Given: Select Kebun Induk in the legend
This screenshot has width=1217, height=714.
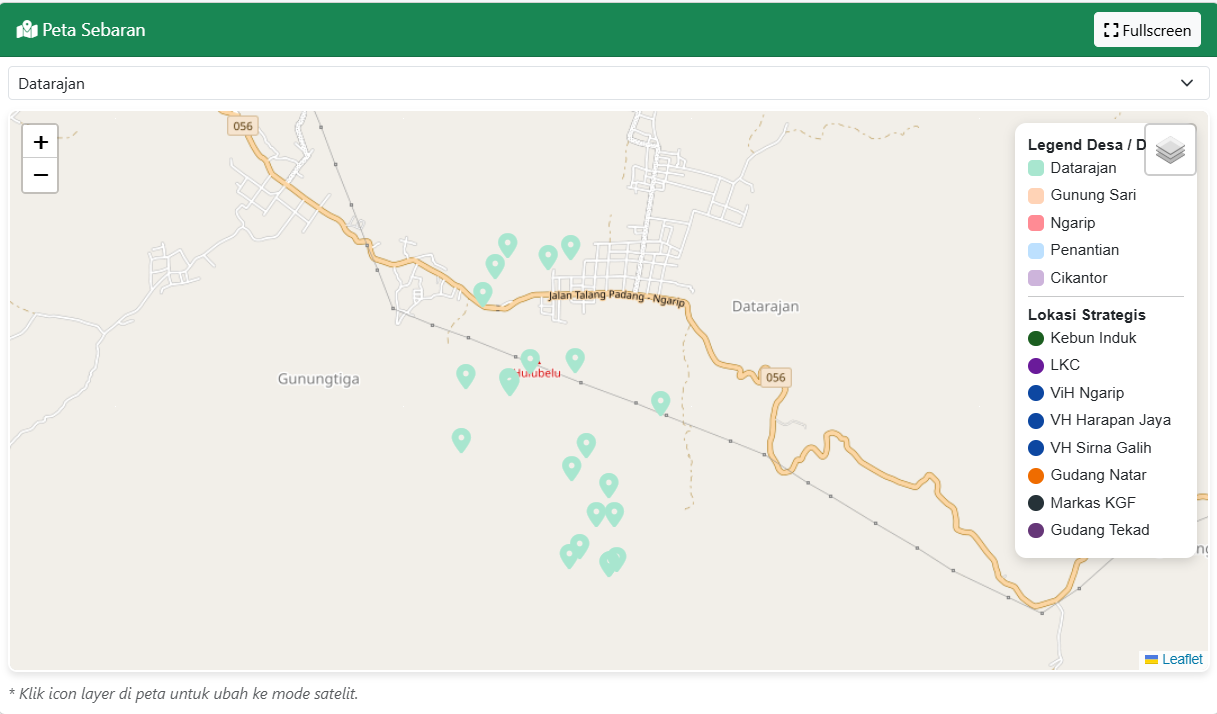Looking at the screenshot, I should pyautogui.click(x=1093, y=338).
